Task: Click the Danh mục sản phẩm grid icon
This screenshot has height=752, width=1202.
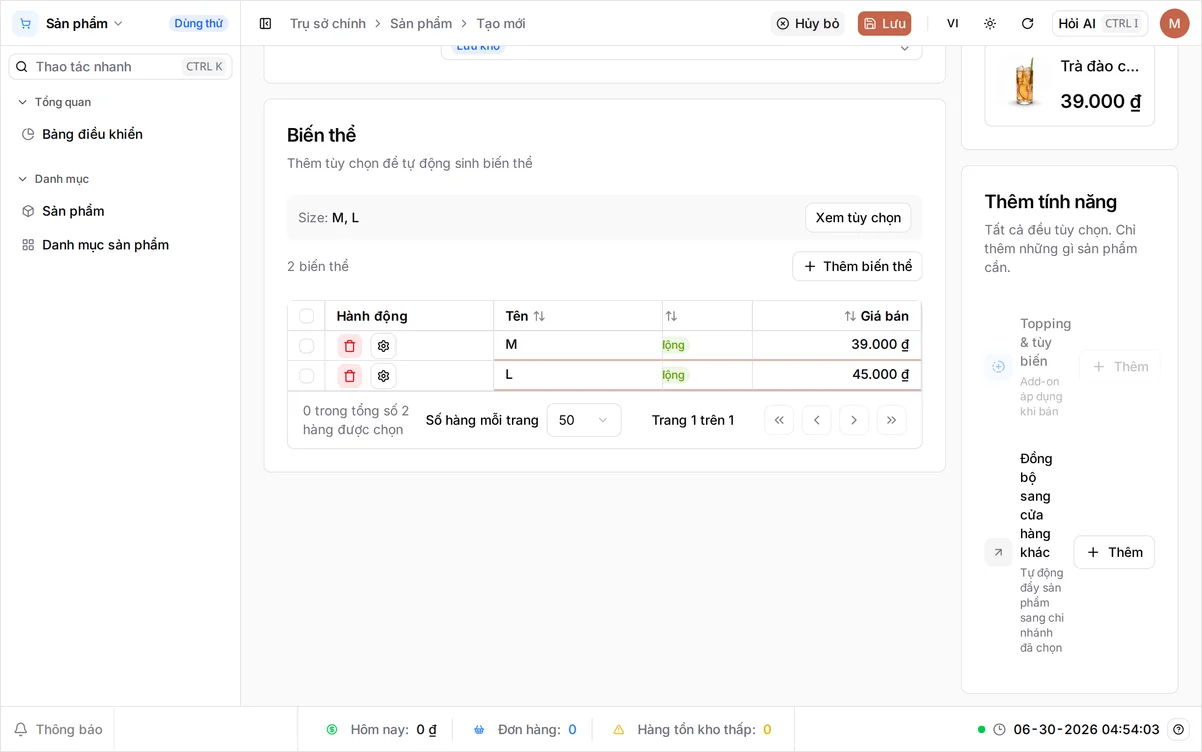Action: 28,245
